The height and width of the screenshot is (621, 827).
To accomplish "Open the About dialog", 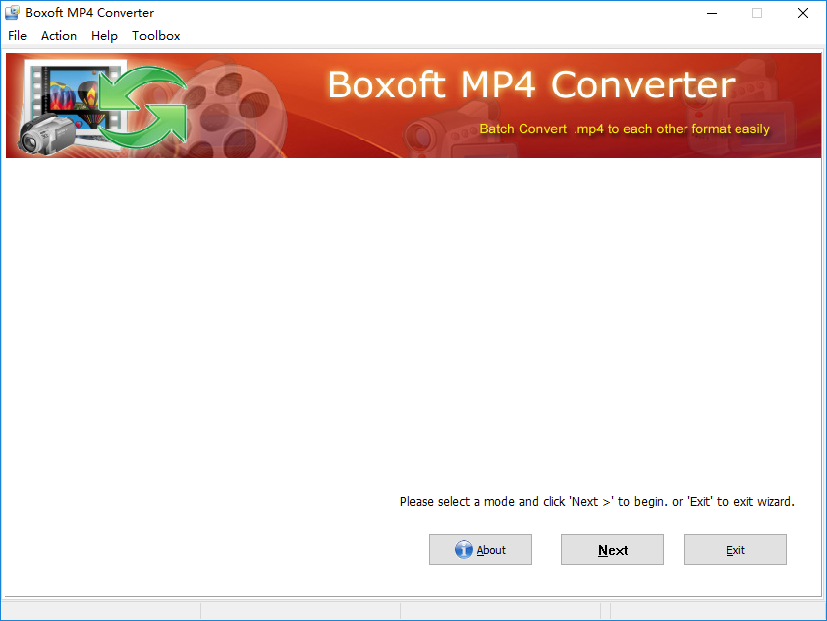I will click(480, 549).
